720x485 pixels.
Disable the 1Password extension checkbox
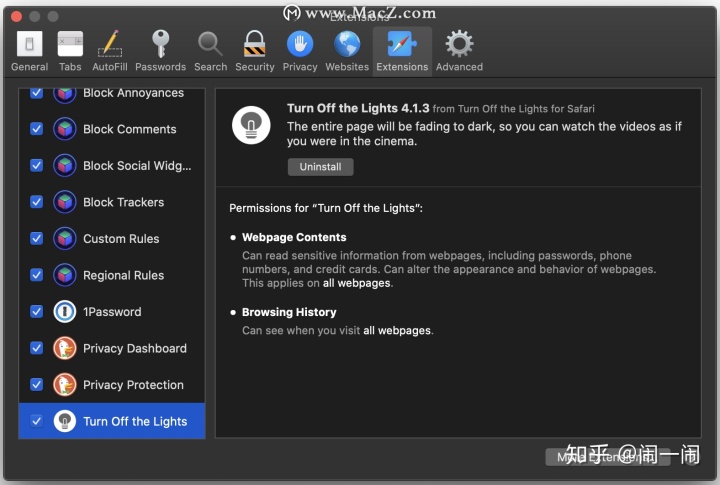click(x=37, y=311)
